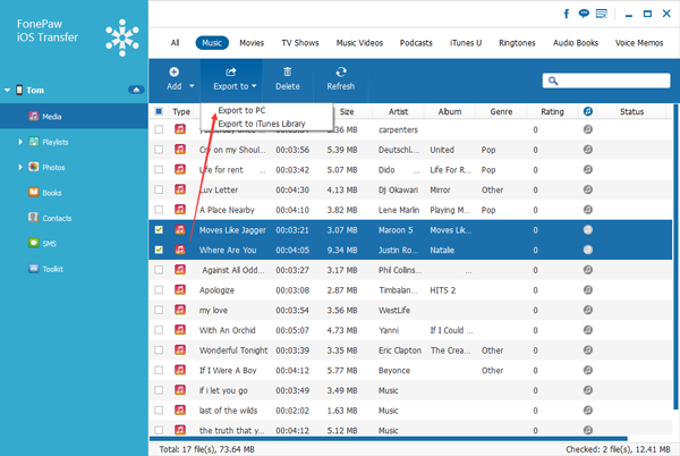Expand the Photos tree arrow
Image resolution: width=680 pixels, height=456 pixels.
pos(20,167)
